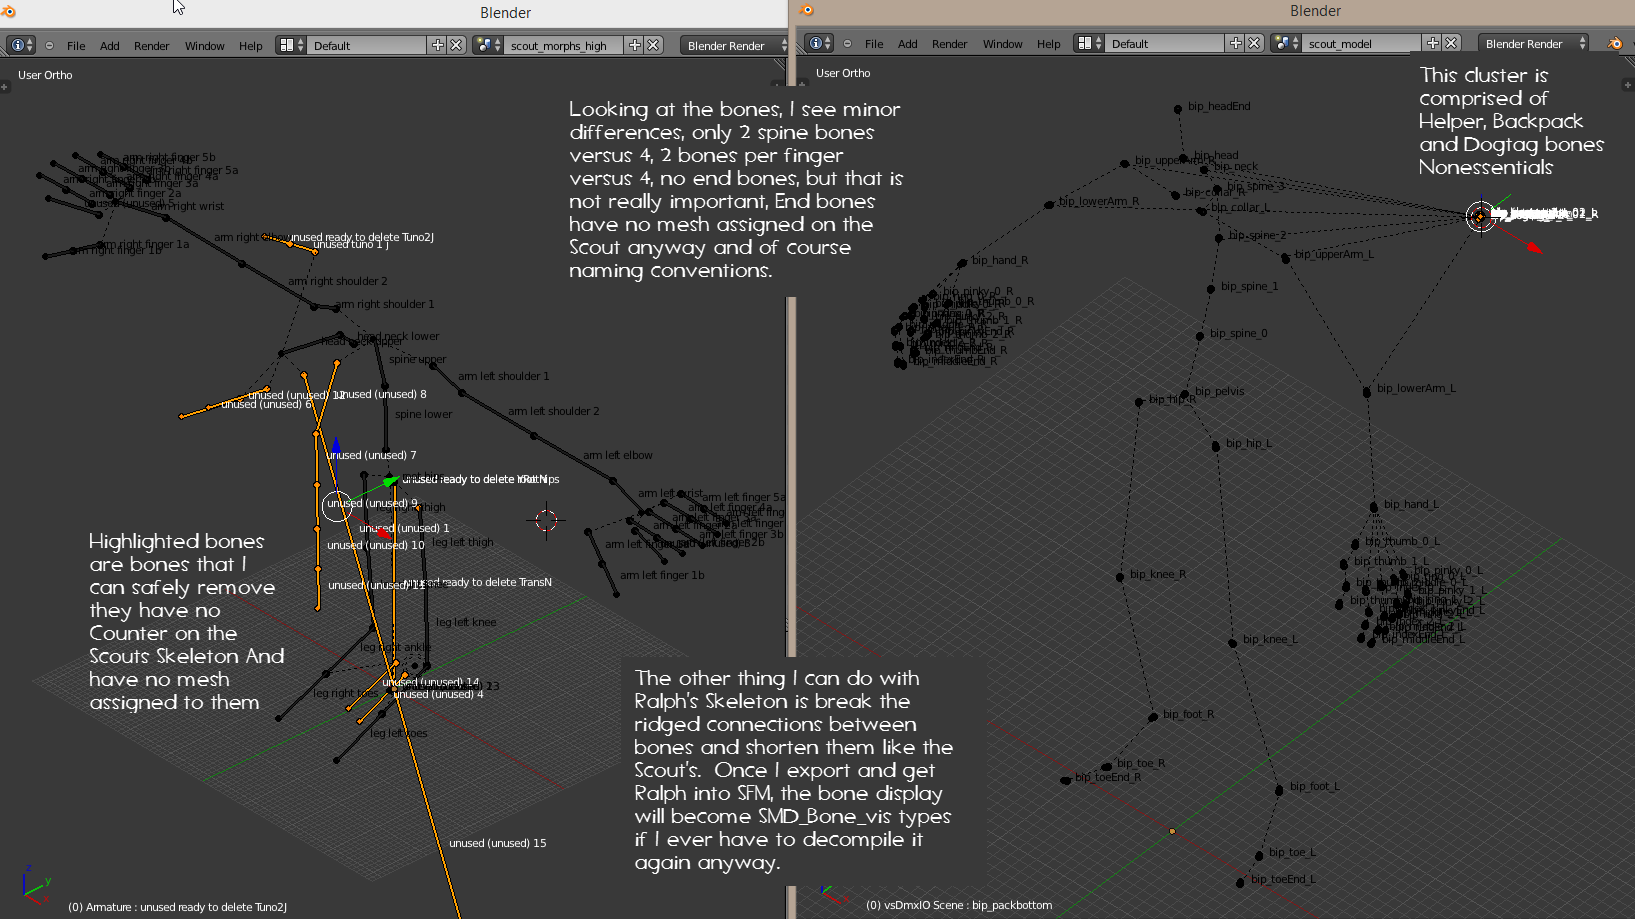The image size is (1635, 919).
Task: Select the Default layout name field in right window
Action: tap(1165, 43)
